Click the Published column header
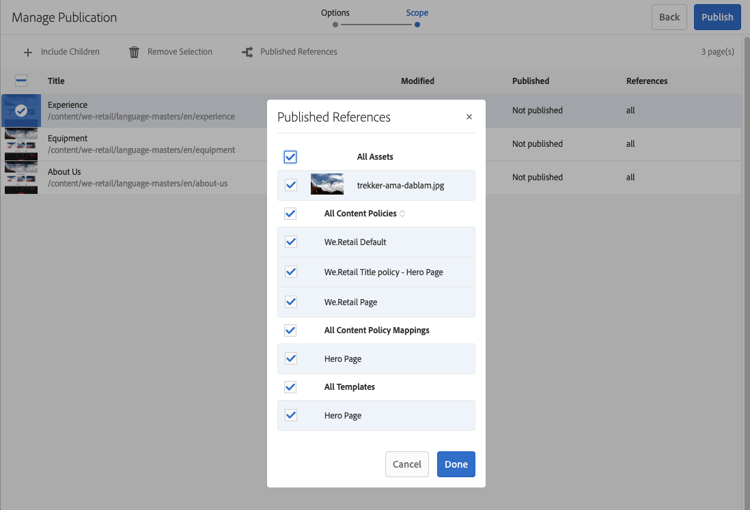Viewport: 750px width, 510px height. (530, 81)
